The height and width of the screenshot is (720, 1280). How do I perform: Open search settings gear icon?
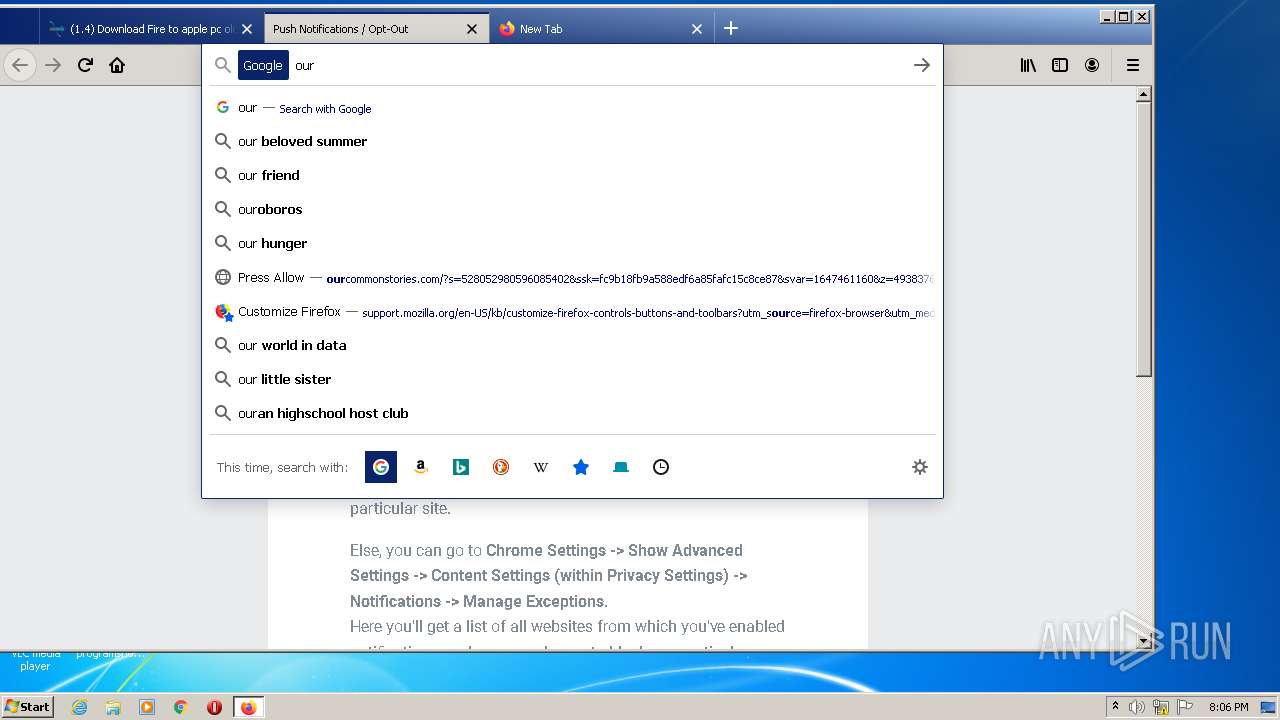coord(920,467)
